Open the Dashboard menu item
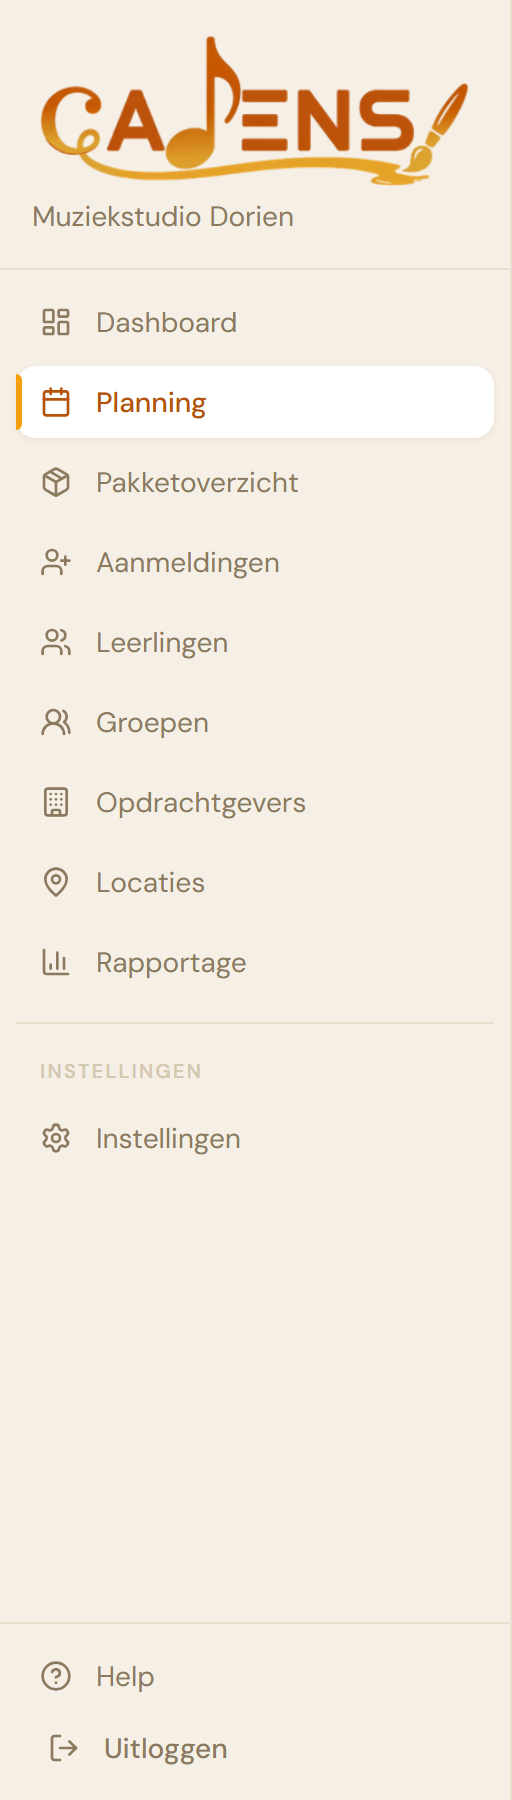512x1800 pixels. pos(256,322)
